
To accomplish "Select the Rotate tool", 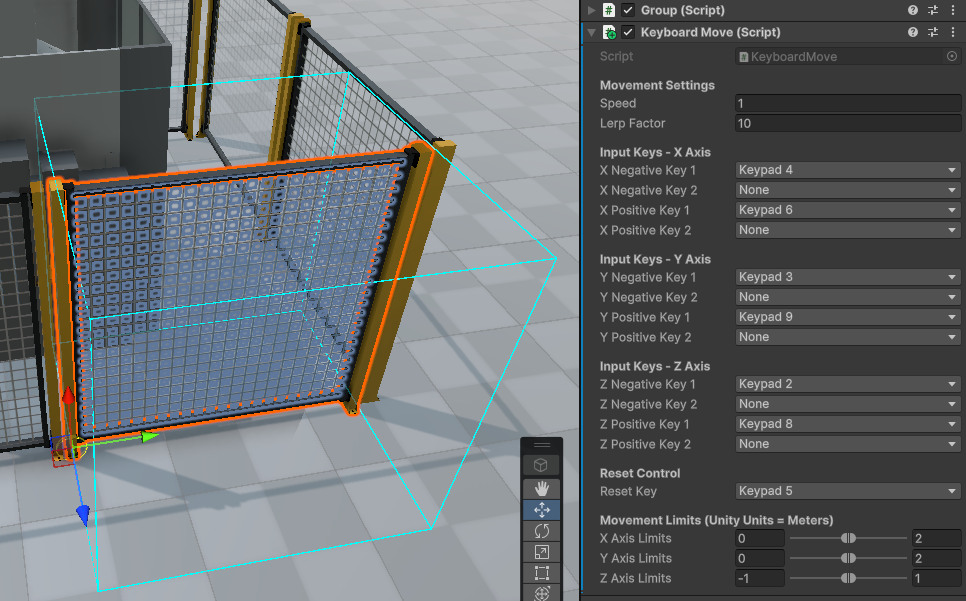I will pos(541,531).
